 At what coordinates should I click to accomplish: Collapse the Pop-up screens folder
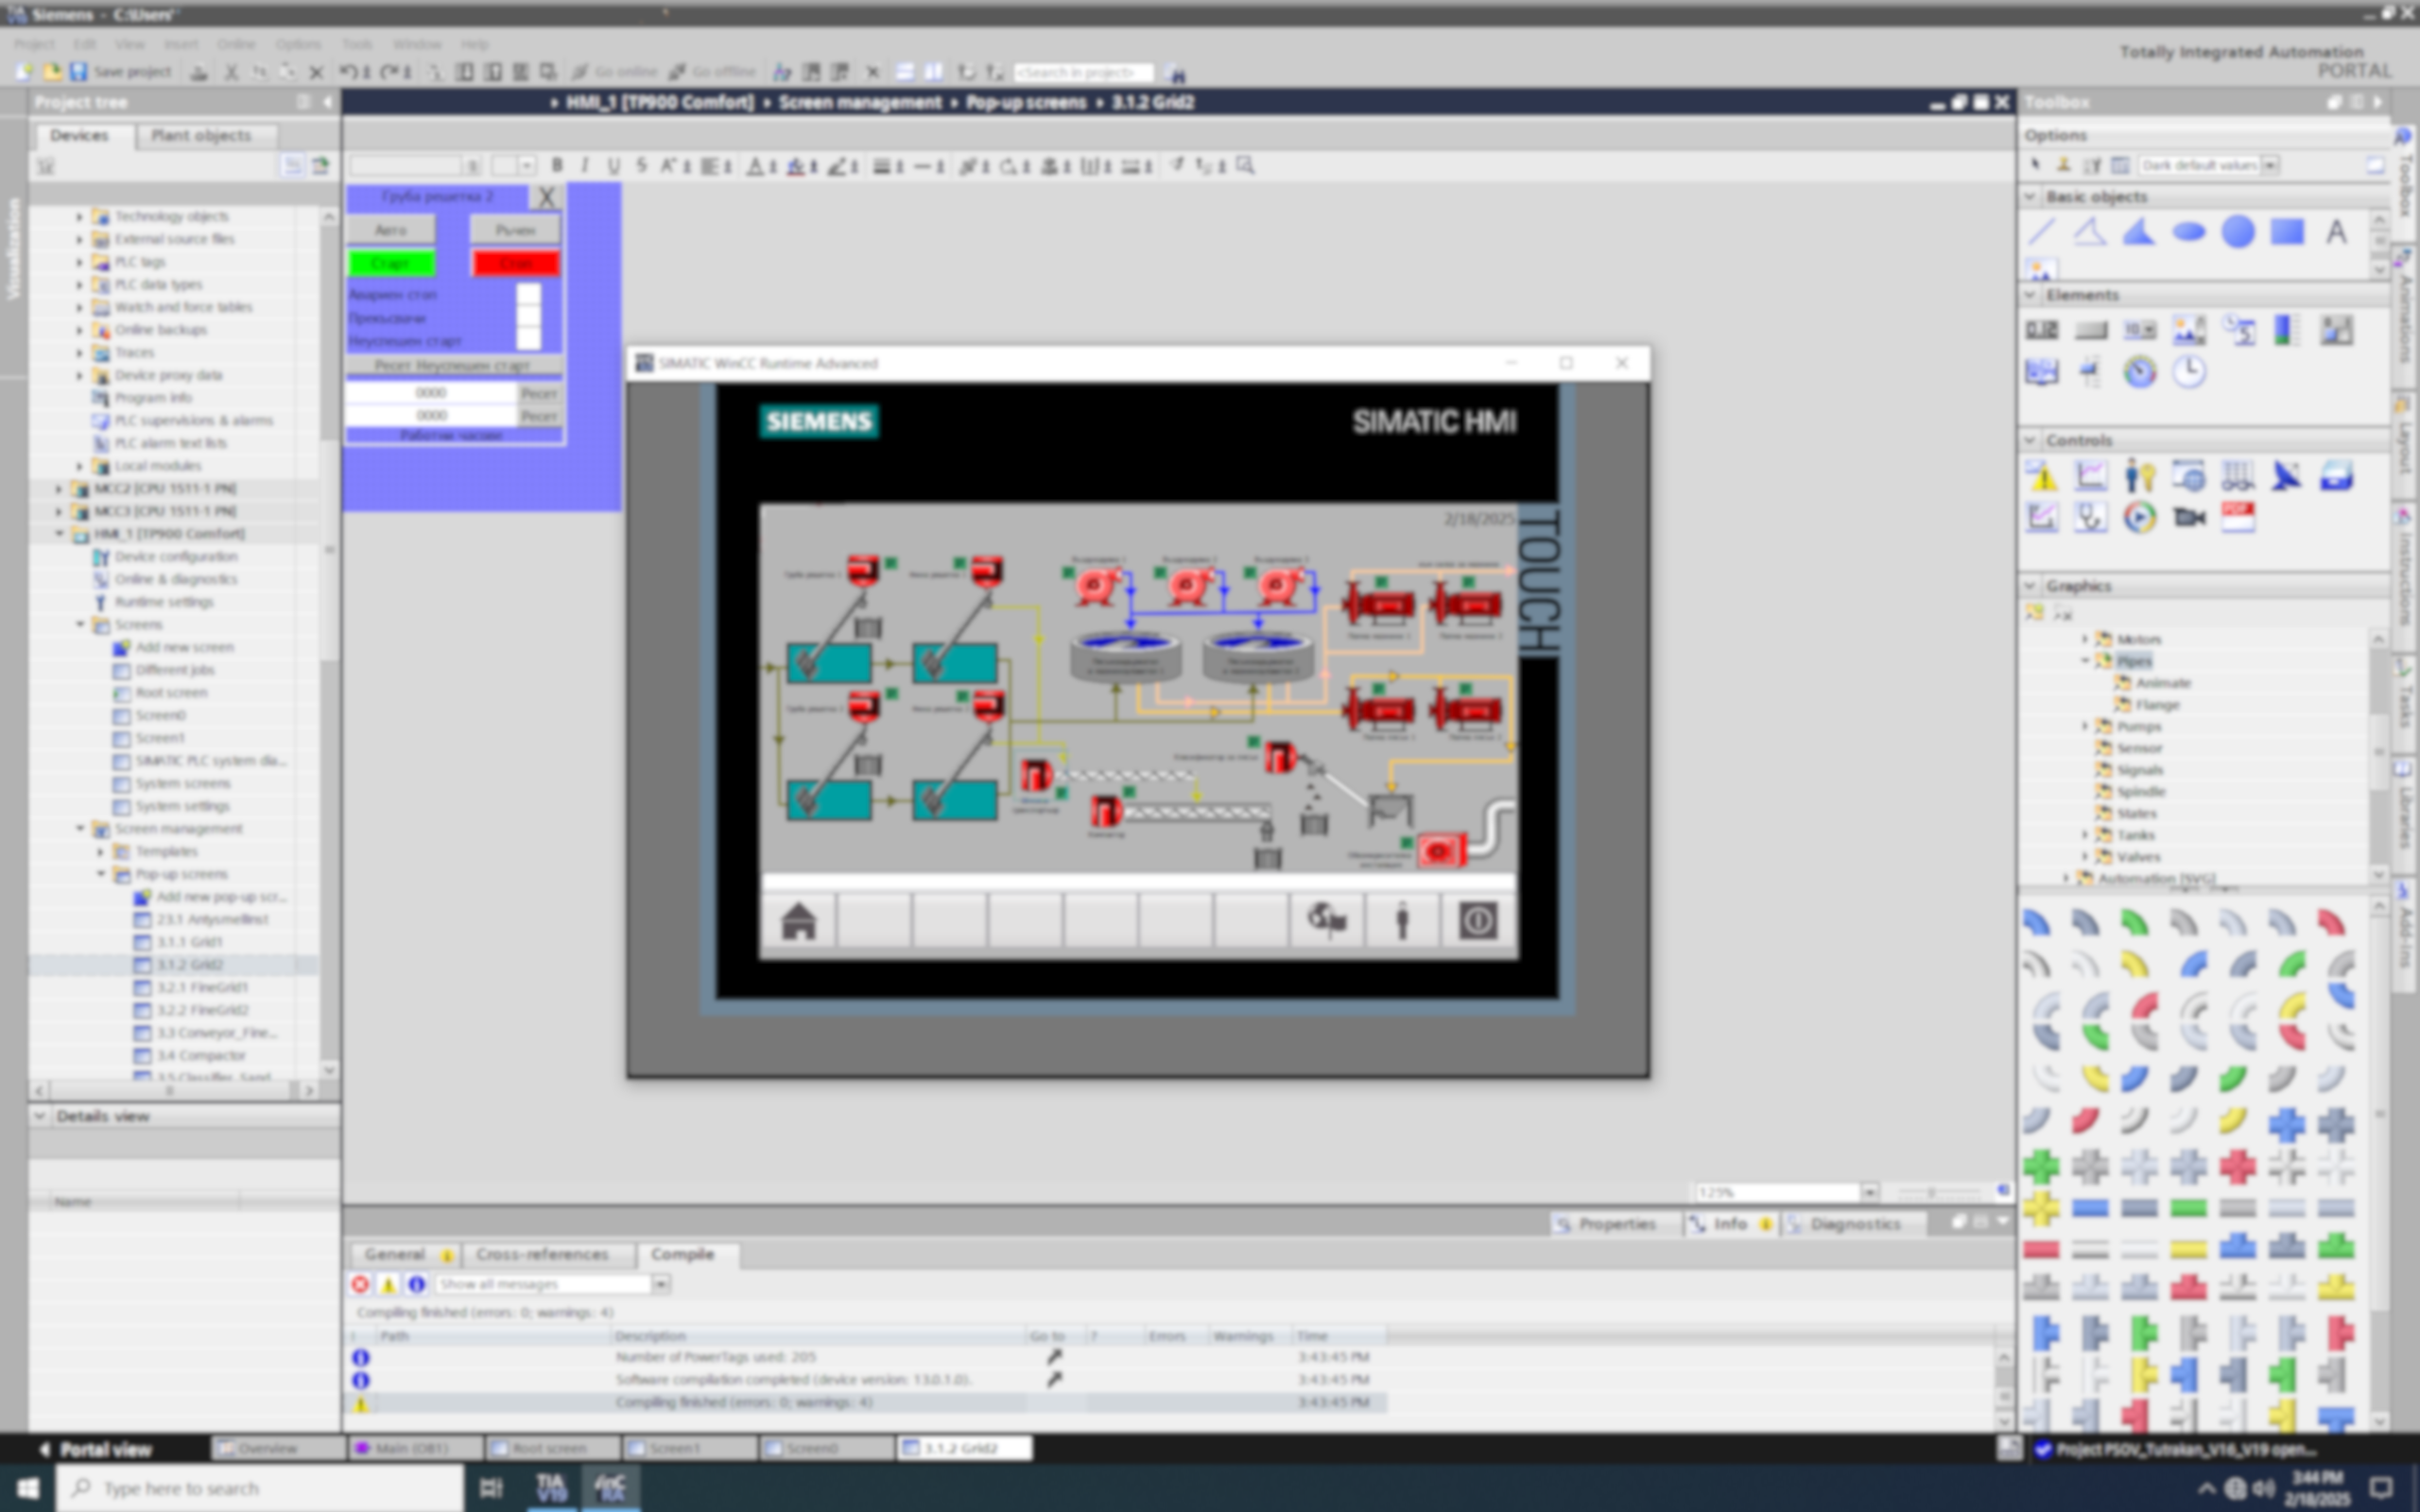101,874
